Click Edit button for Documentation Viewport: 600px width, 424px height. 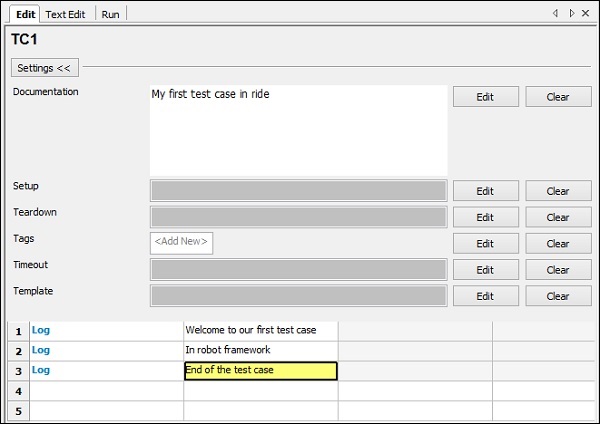tap(485, 97)
